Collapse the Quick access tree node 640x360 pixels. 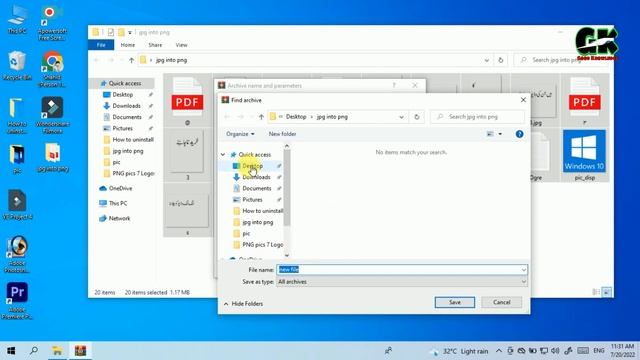point(223,154)
